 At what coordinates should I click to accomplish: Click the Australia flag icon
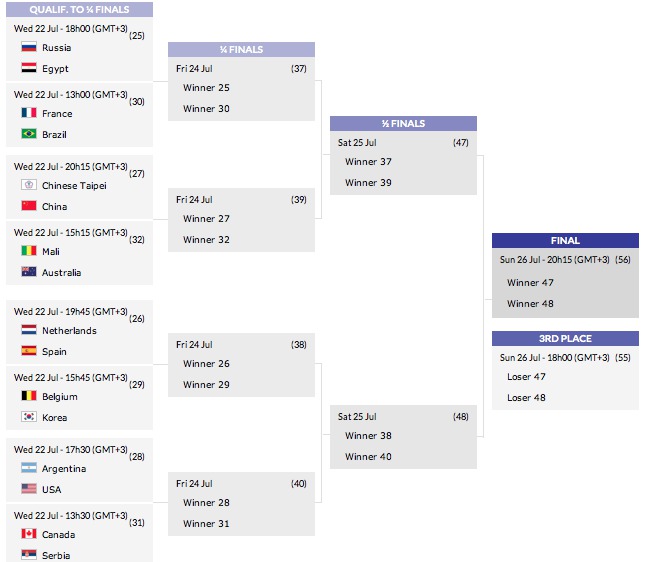point(29,272)
